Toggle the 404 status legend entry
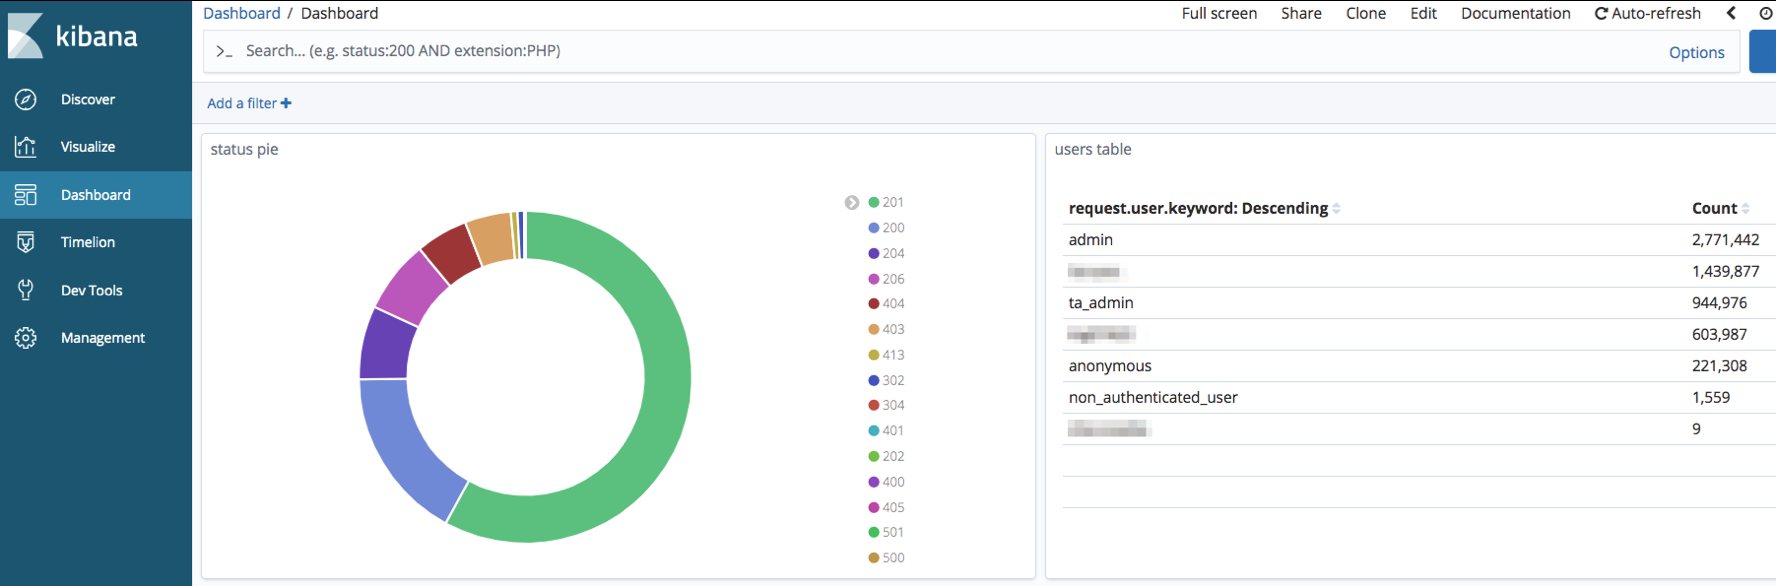Screen dimensions: 1776x586 pos(886,304)
